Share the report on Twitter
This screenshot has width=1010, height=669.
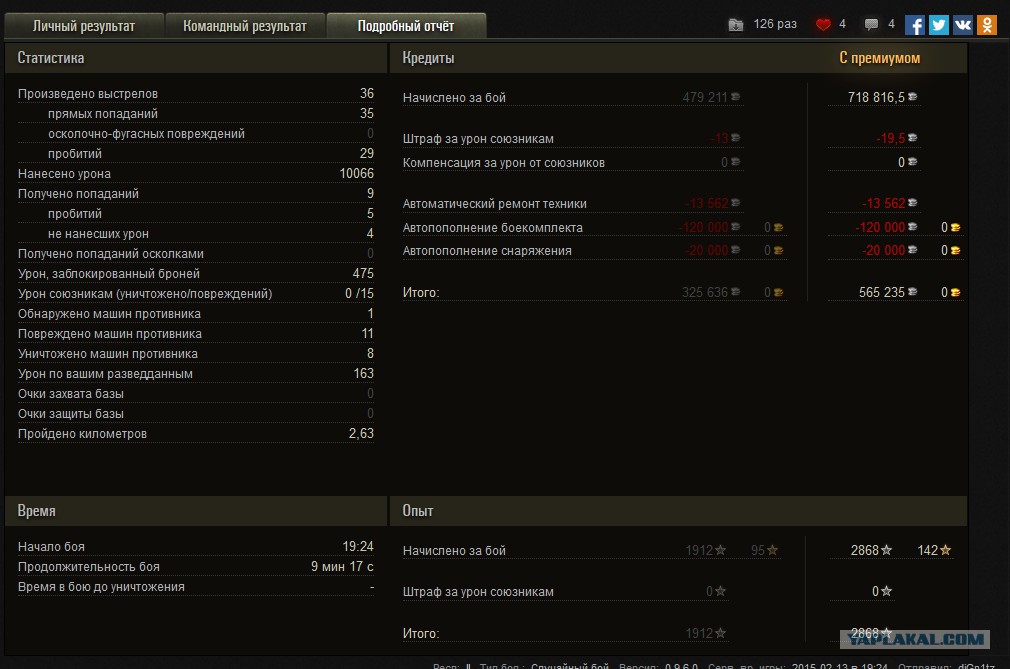tap(938, 25)
